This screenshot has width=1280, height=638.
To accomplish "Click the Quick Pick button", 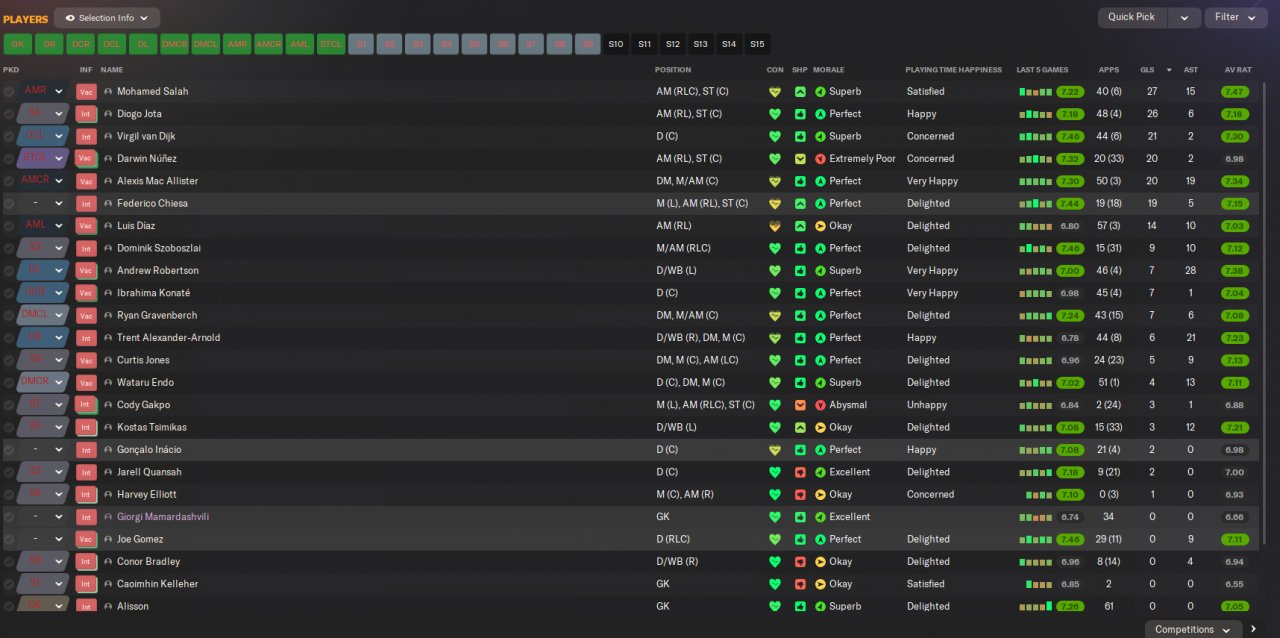I will (1132, 17).
